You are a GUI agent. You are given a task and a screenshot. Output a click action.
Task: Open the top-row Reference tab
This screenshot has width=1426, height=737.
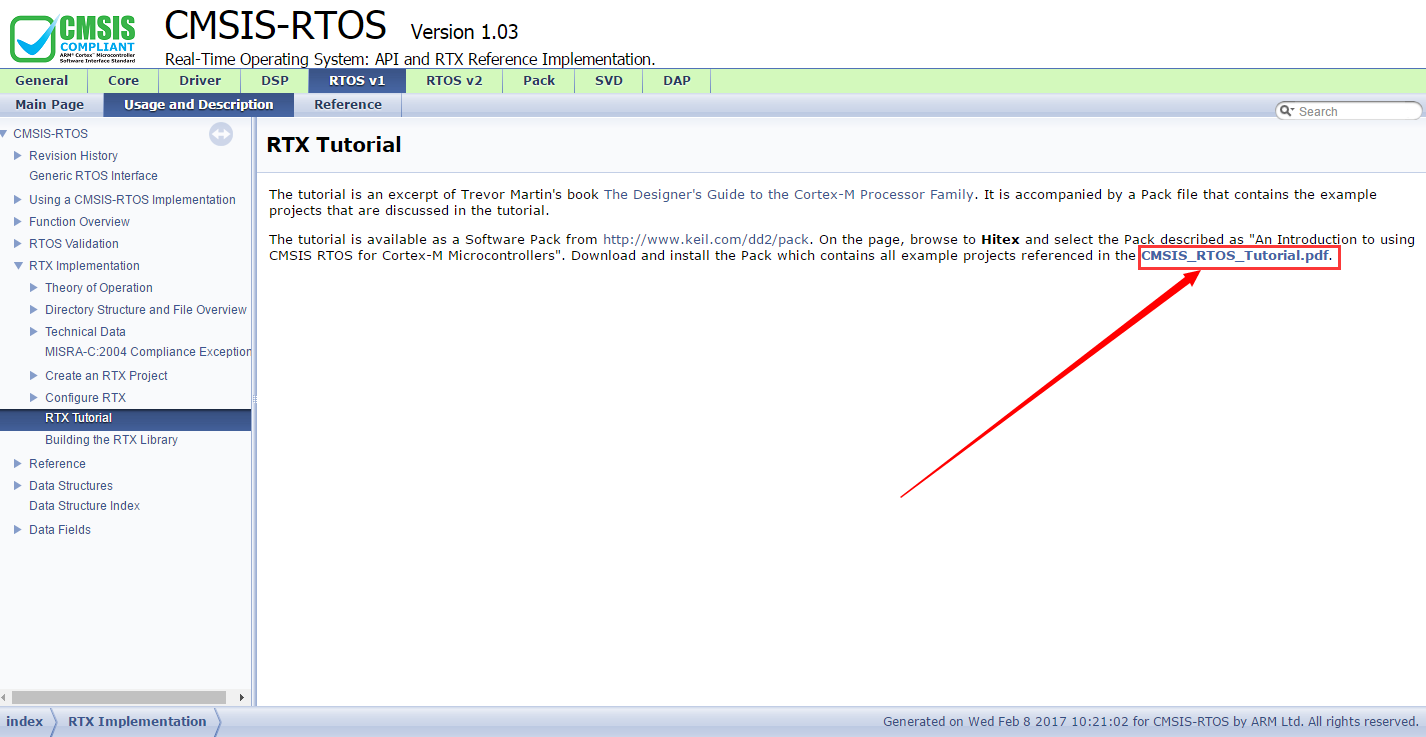[348, 105]
